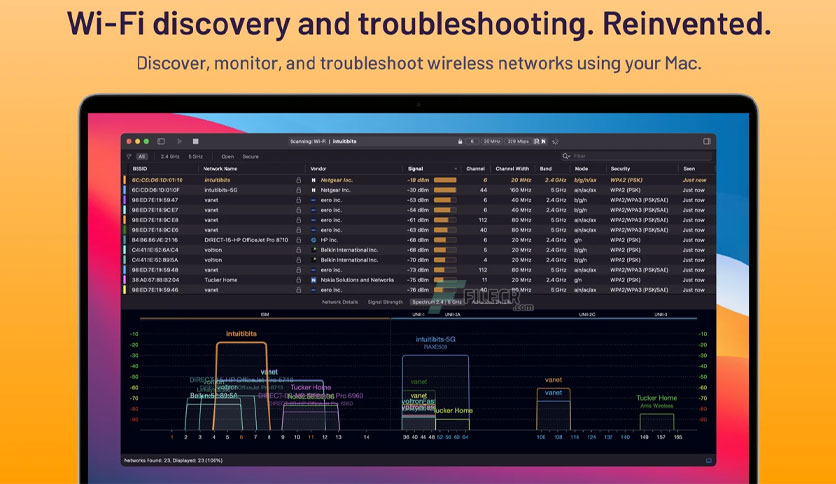Stop the Wi-Fi scan with the square button
This screenshot has width=836, height=484.
pyautogui.click(x=196, y=141)
